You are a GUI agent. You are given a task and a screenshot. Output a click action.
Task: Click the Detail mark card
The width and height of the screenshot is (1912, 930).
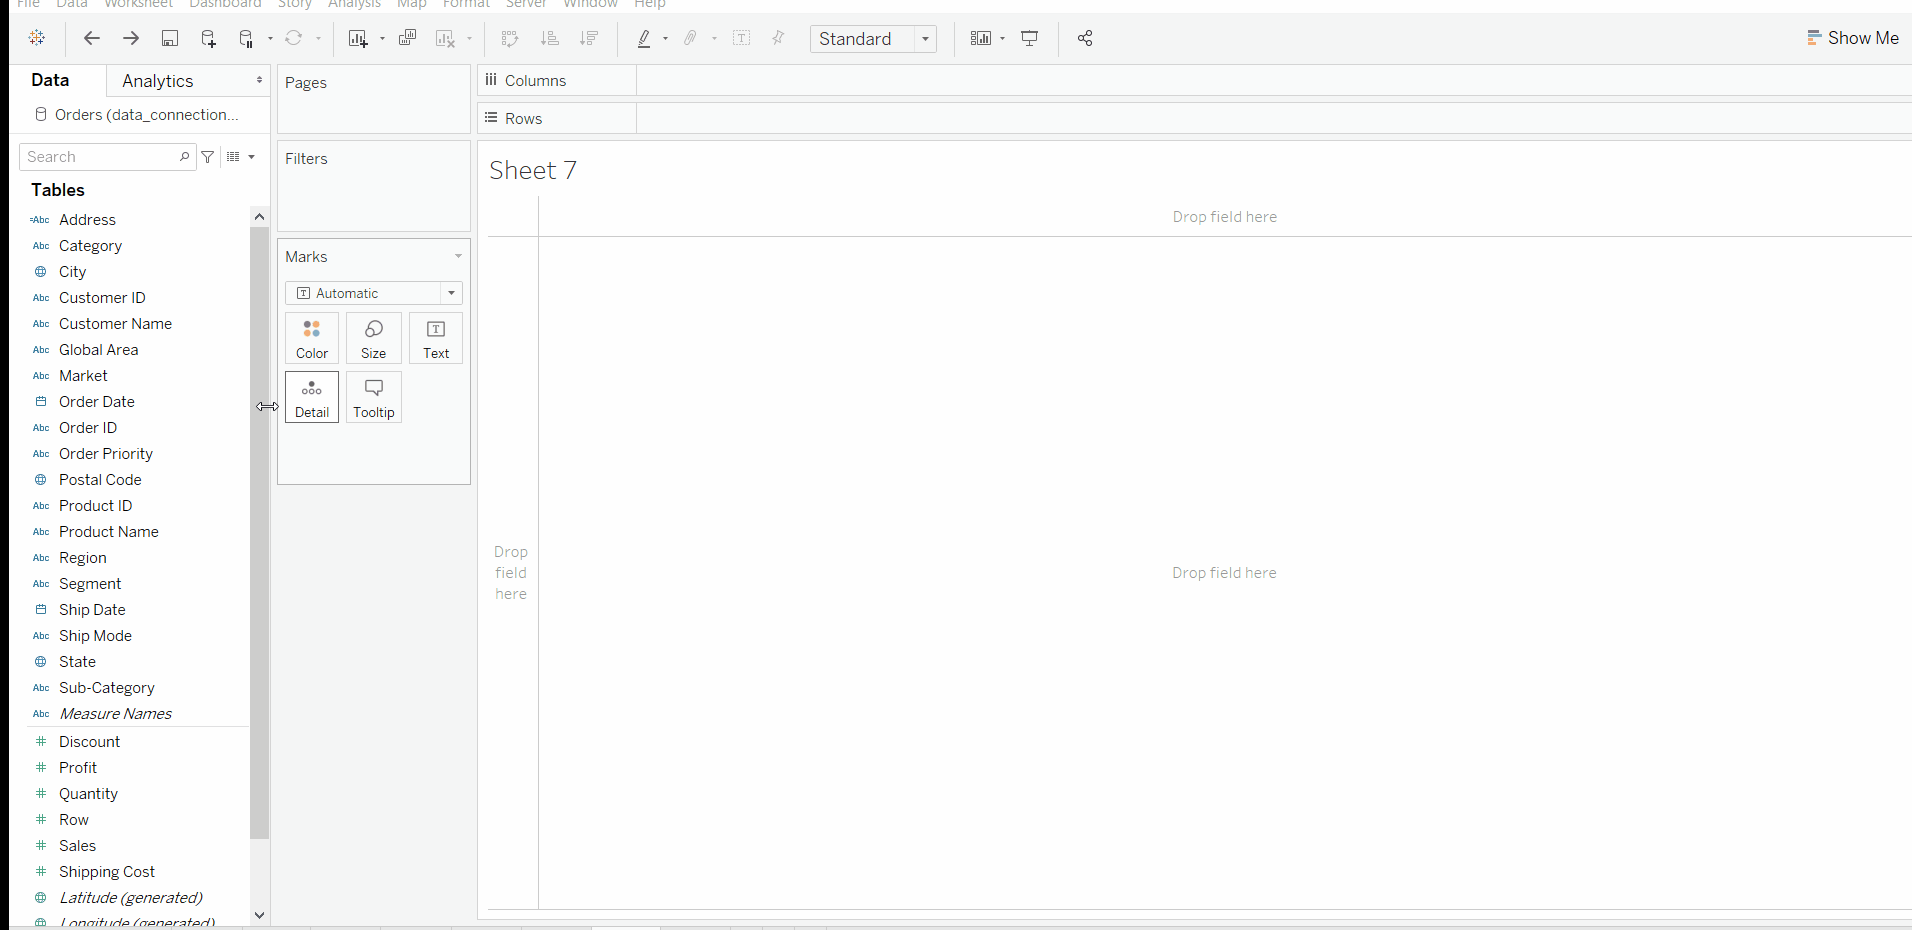coord(312,397)
